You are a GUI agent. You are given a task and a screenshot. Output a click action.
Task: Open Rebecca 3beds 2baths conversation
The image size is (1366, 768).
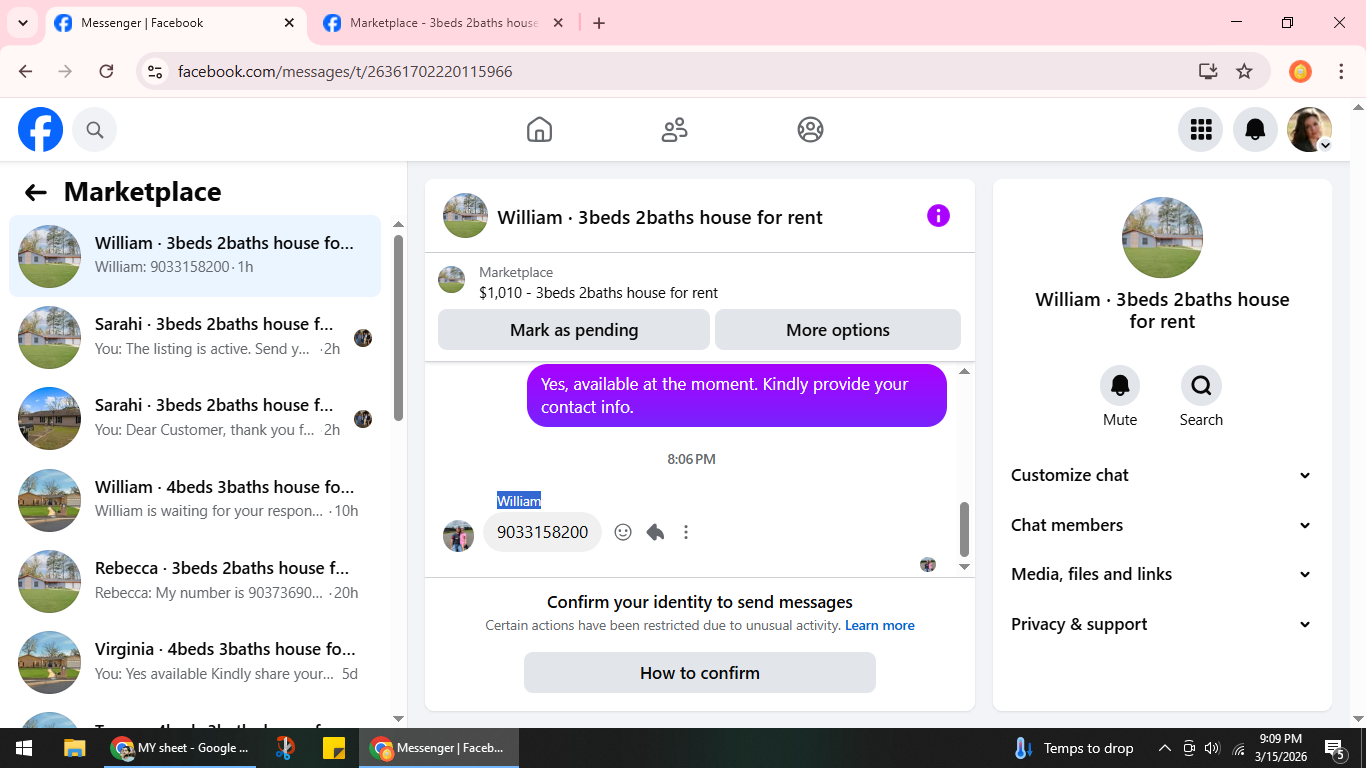tap(195, 581)
